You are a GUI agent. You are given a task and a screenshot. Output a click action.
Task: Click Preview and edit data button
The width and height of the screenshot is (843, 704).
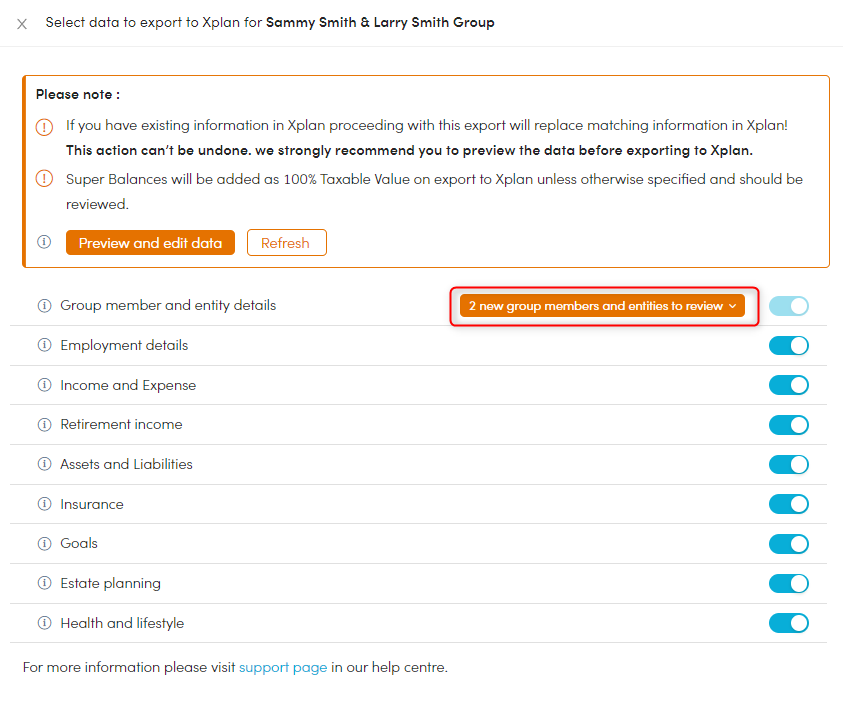click(x=150, y=243)
